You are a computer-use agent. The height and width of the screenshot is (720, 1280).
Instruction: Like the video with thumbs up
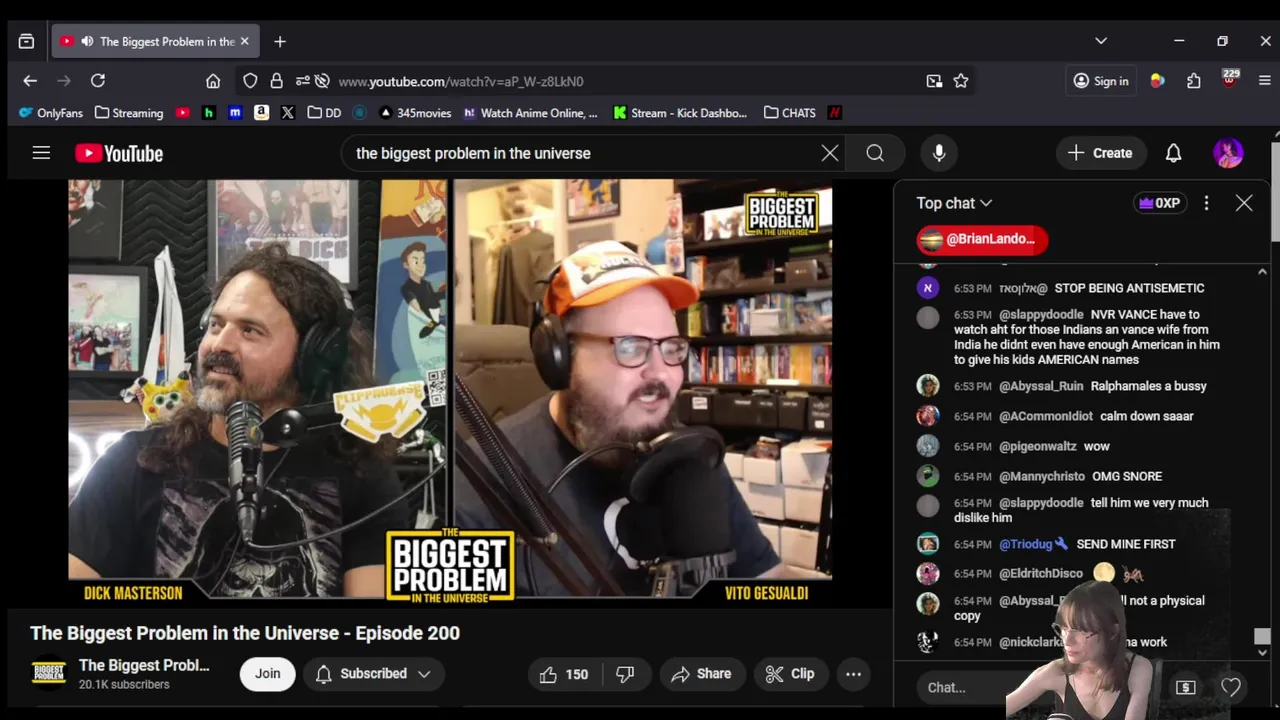[564, 674]
